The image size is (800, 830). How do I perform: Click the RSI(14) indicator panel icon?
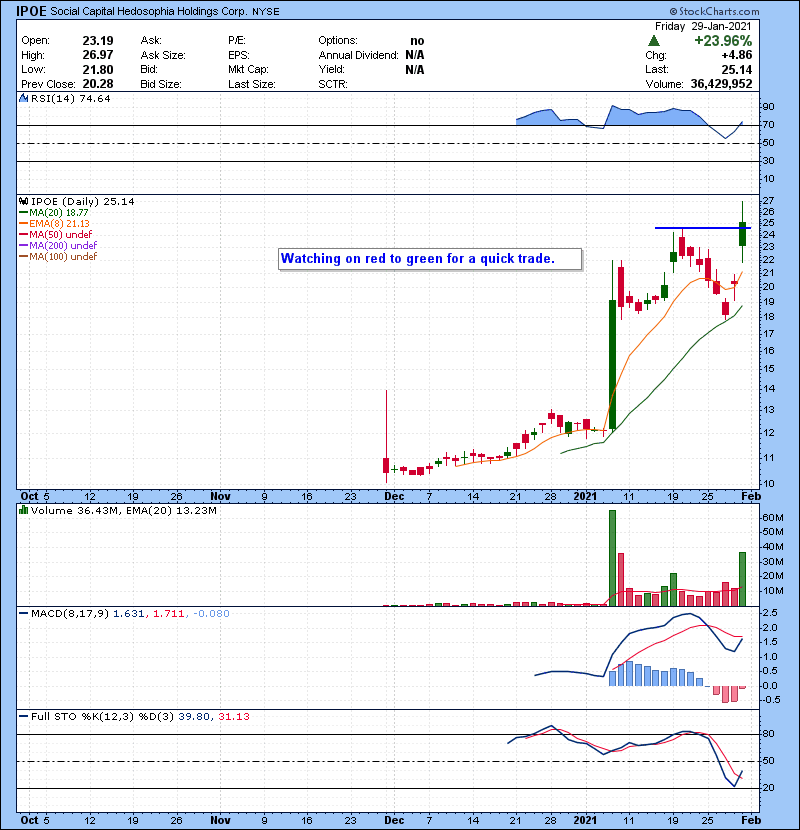[24, 98]
